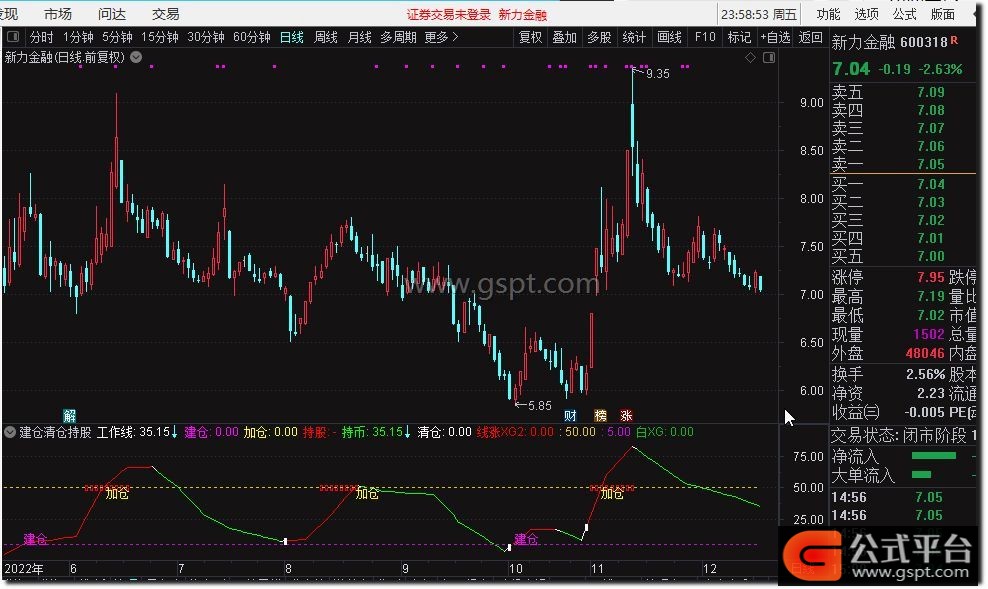Image resolution: width=988 pixels, height=589 pixels.
Task: Switch to 1分钟 chart period
Action: click(78, 37)
